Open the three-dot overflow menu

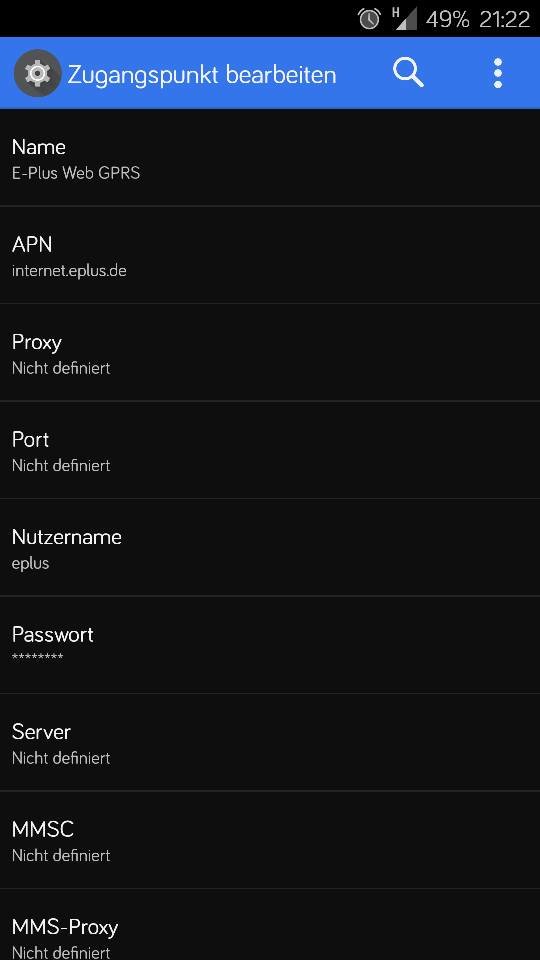pos(498,73)
